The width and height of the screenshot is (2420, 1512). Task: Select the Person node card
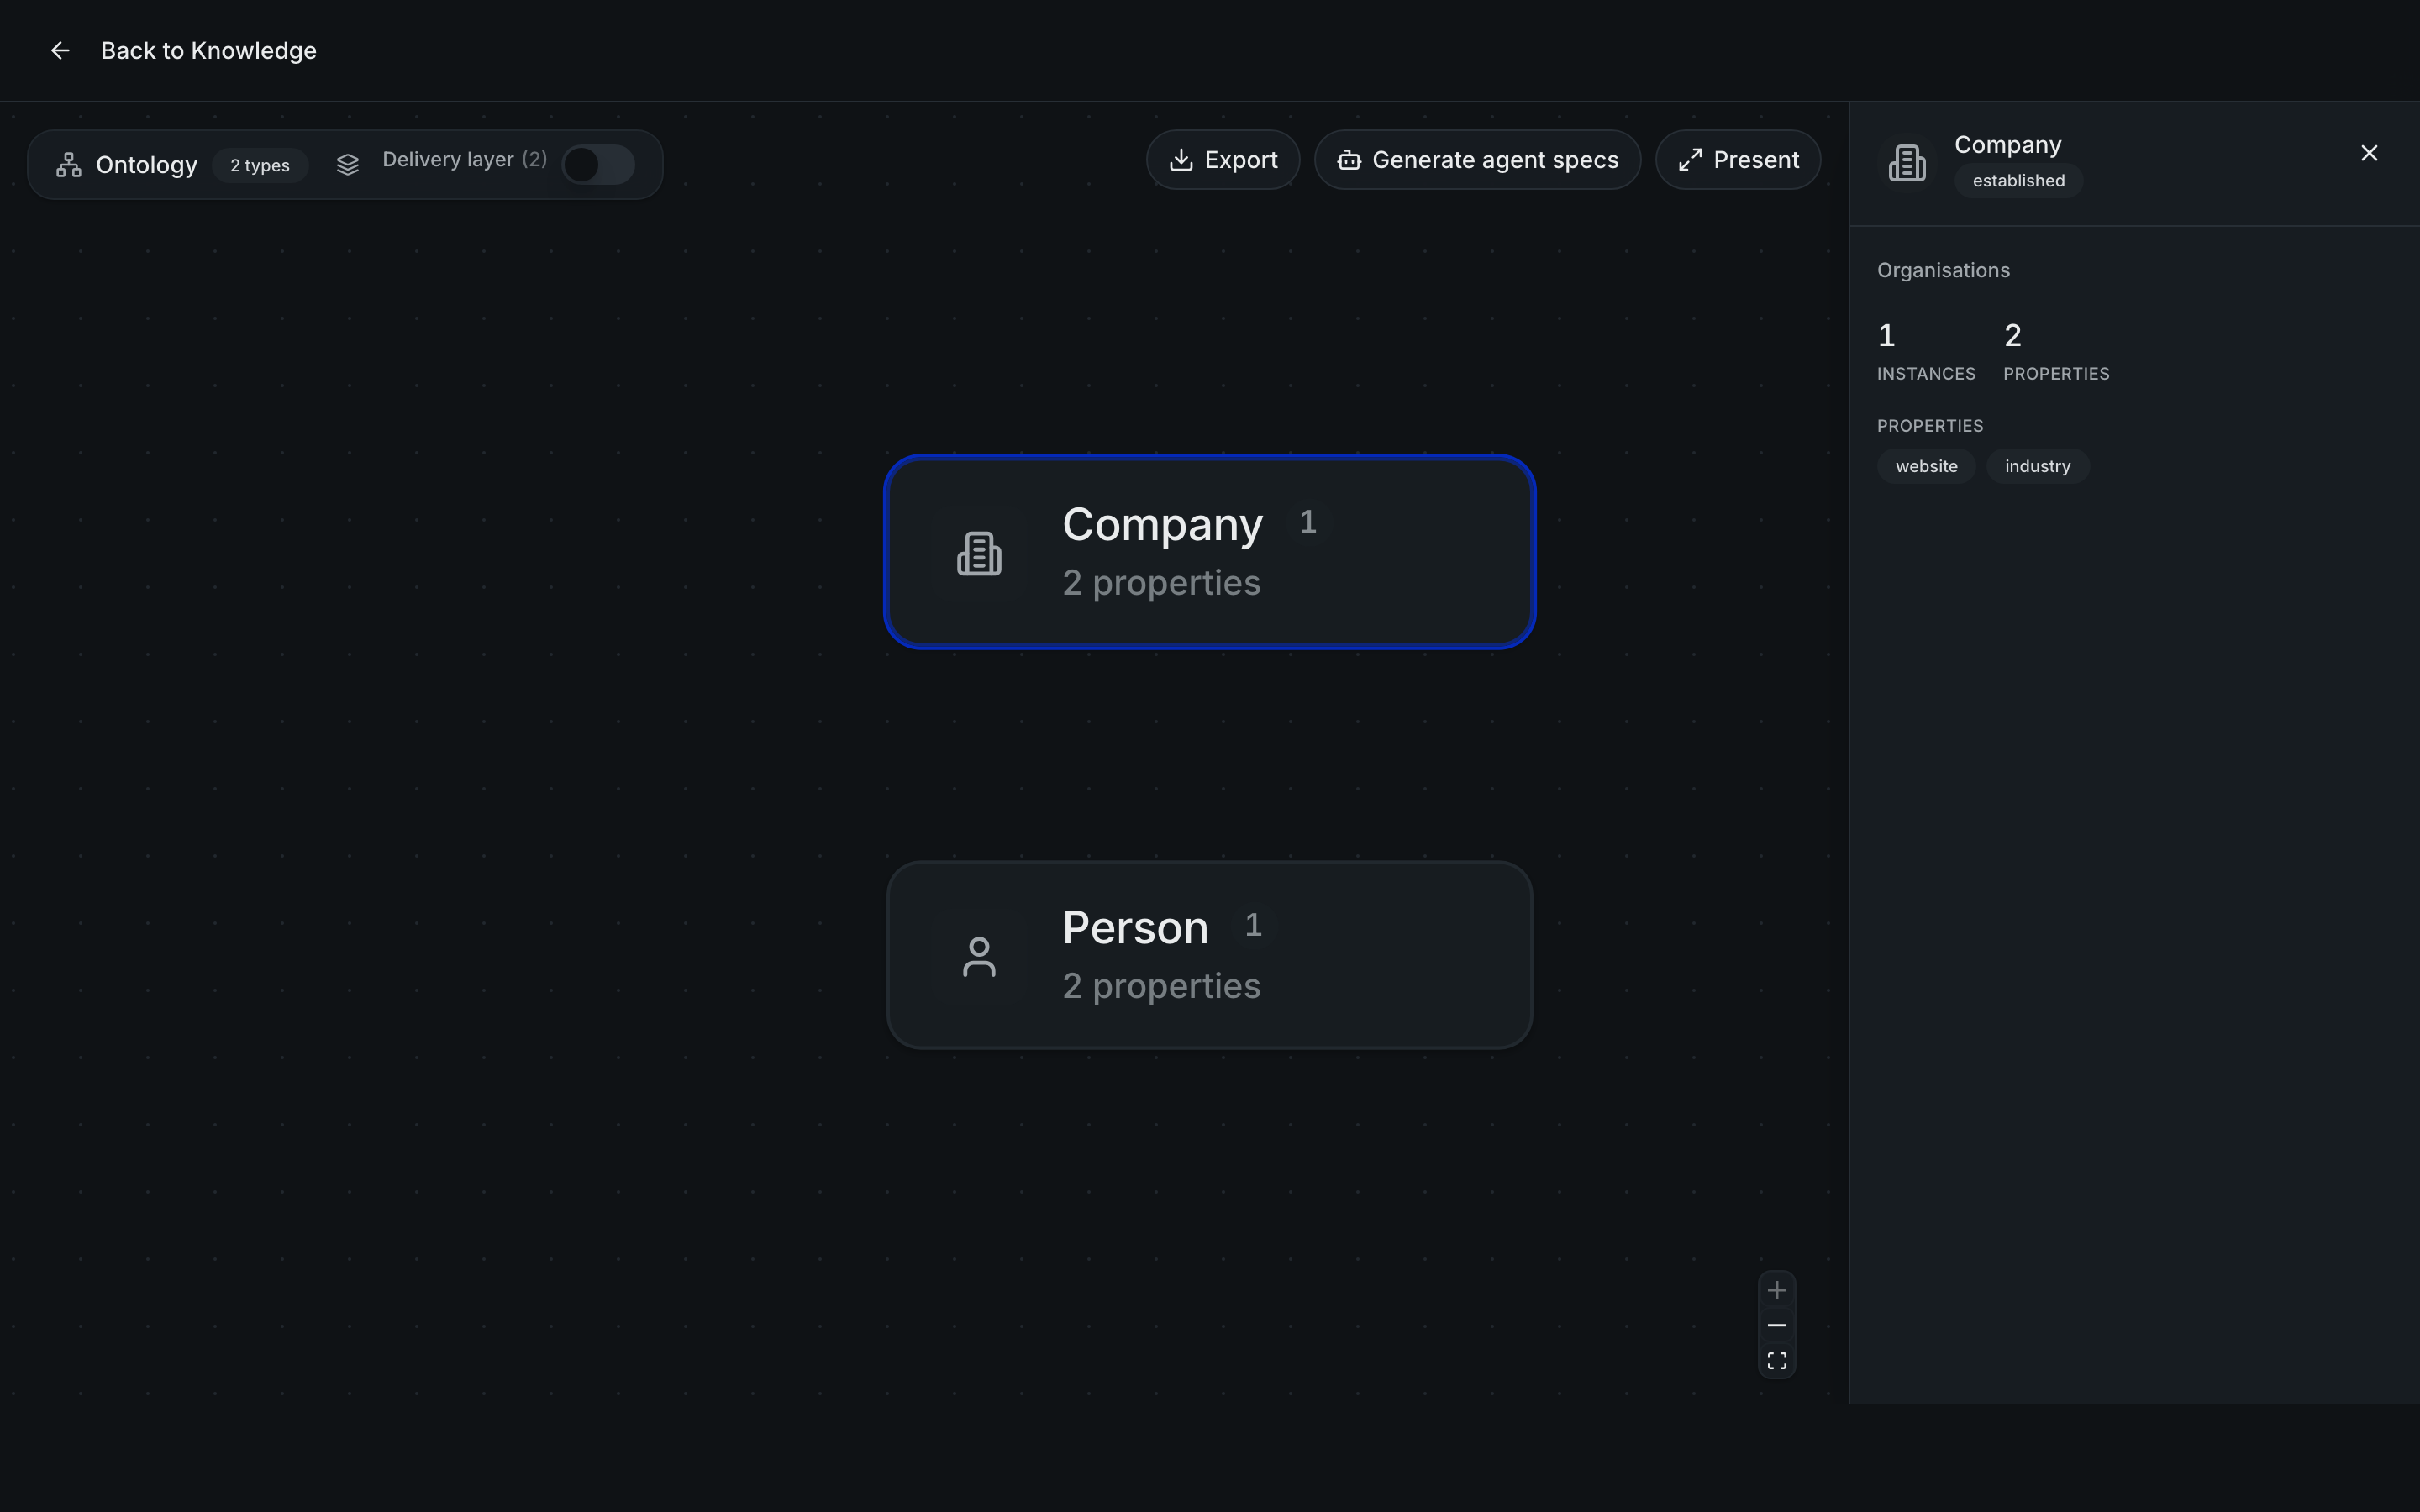click(1209, 955)
